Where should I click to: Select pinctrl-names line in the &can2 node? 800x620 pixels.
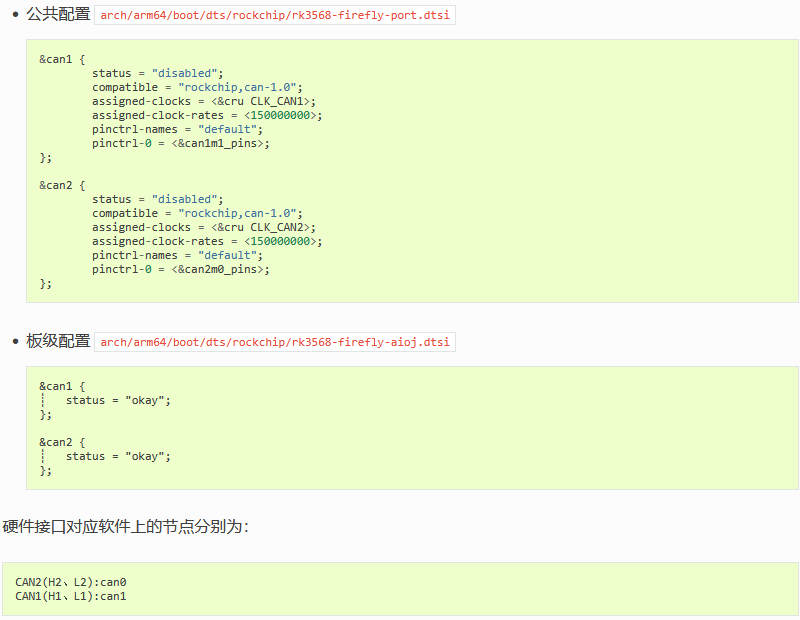pos(177,255)
